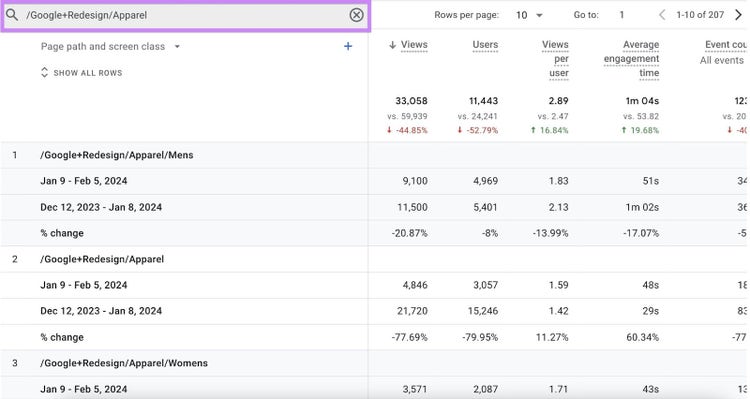Sort by Event count column header
Viewport: 750px width, 399px height.
click(x=726, y=45)
